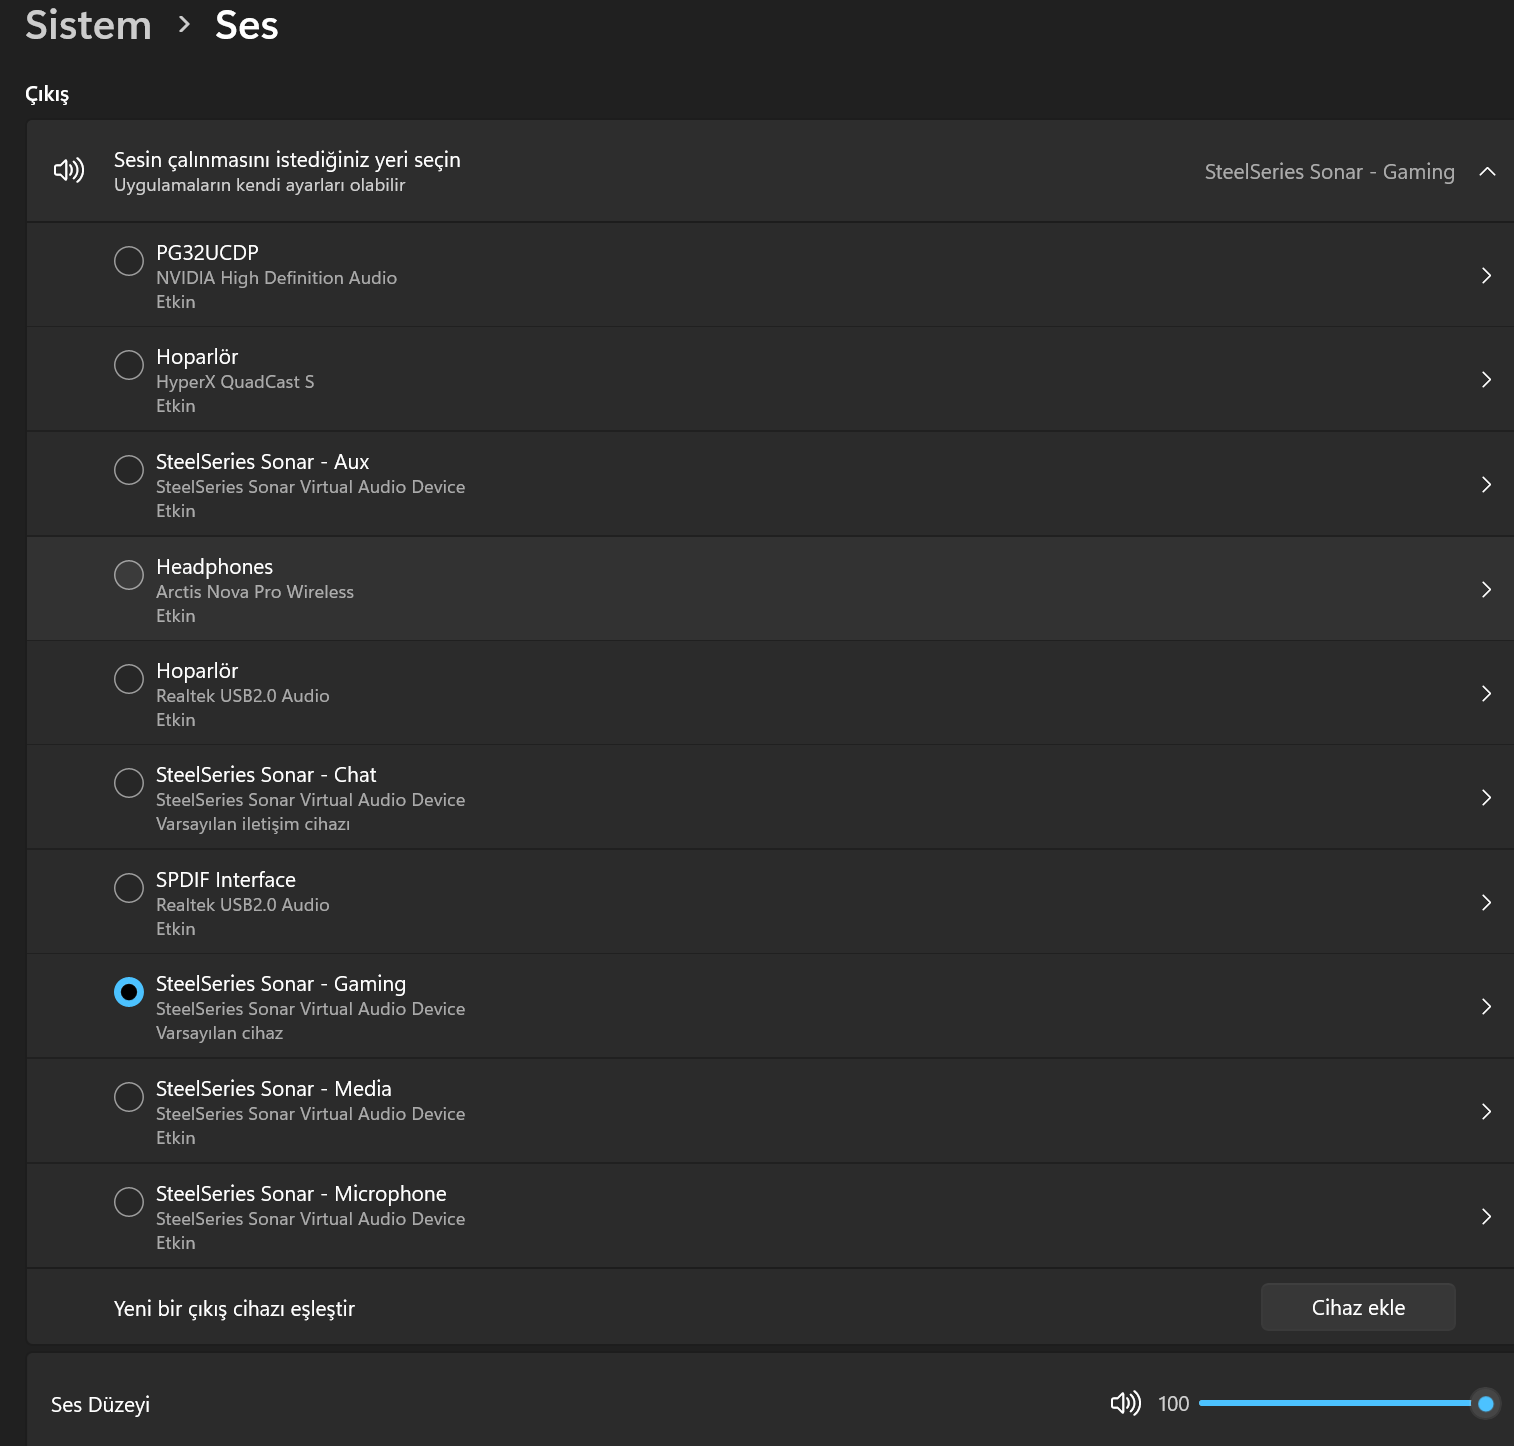
Task: Click the 'SteelSeries Sonar - Media' device name
Action: [x=274, y=1089]
